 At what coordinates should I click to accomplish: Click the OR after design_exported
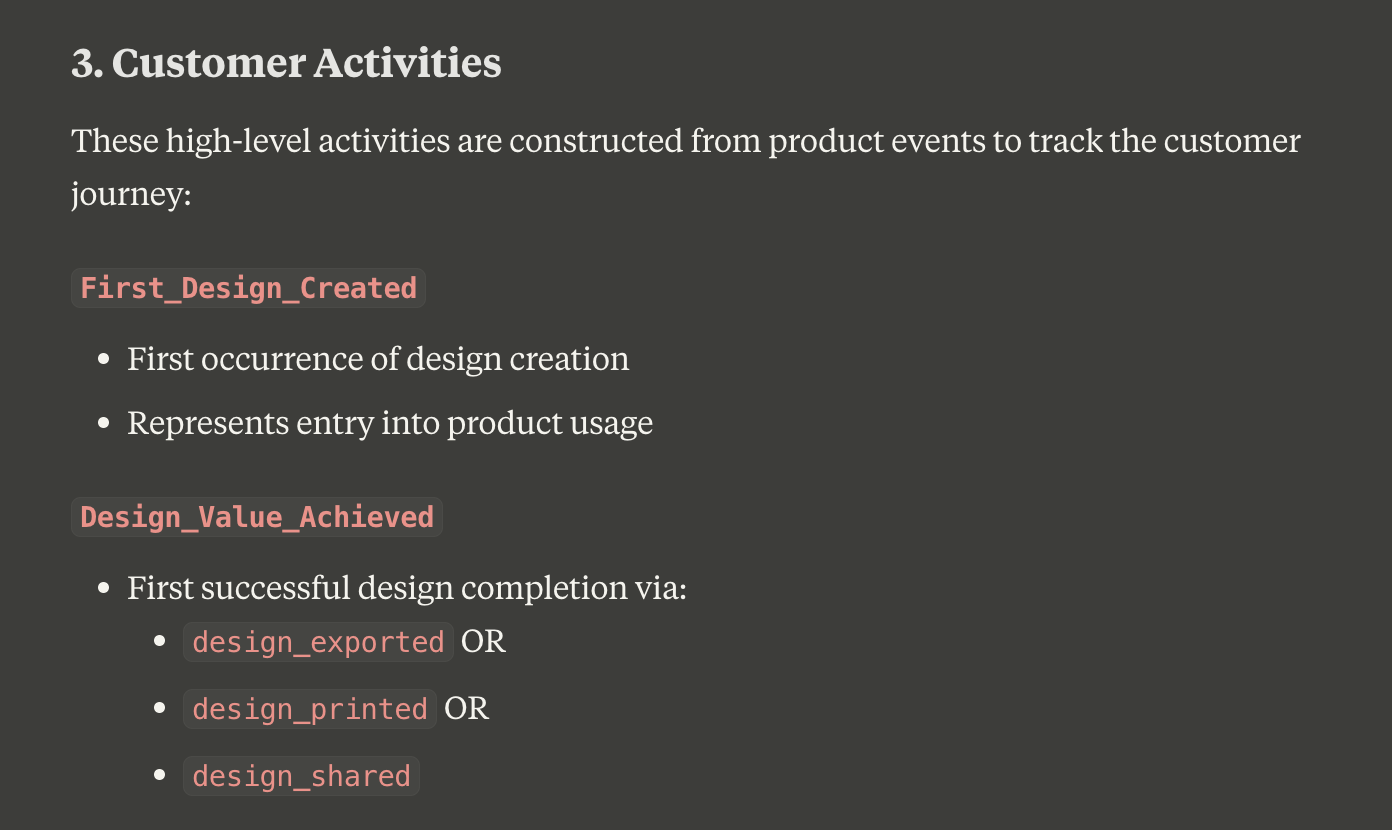tap(484, 641)
